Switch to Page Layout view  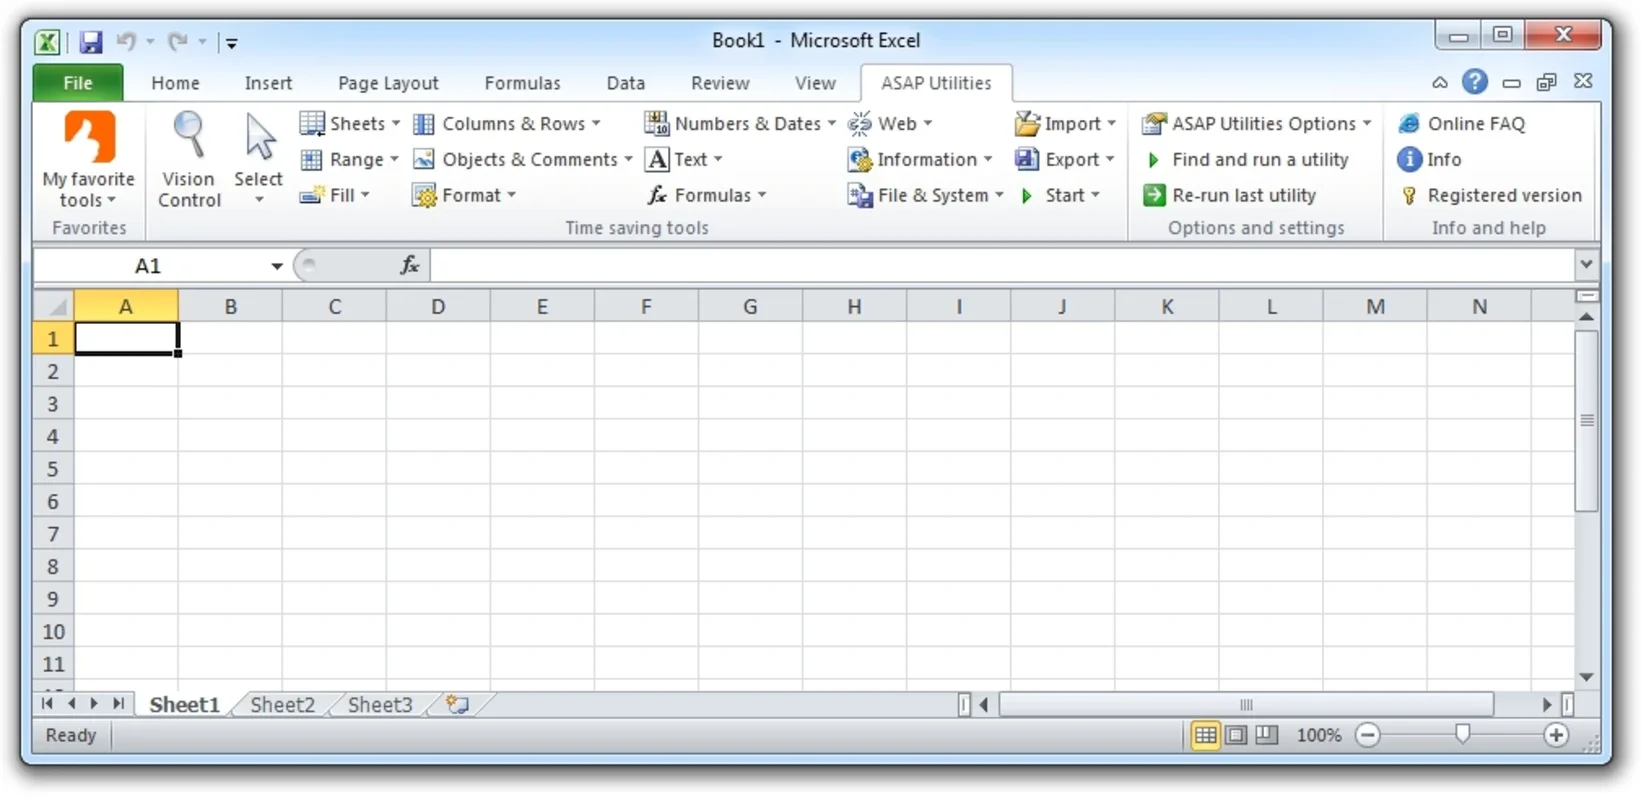click(x=1236, y=736)
